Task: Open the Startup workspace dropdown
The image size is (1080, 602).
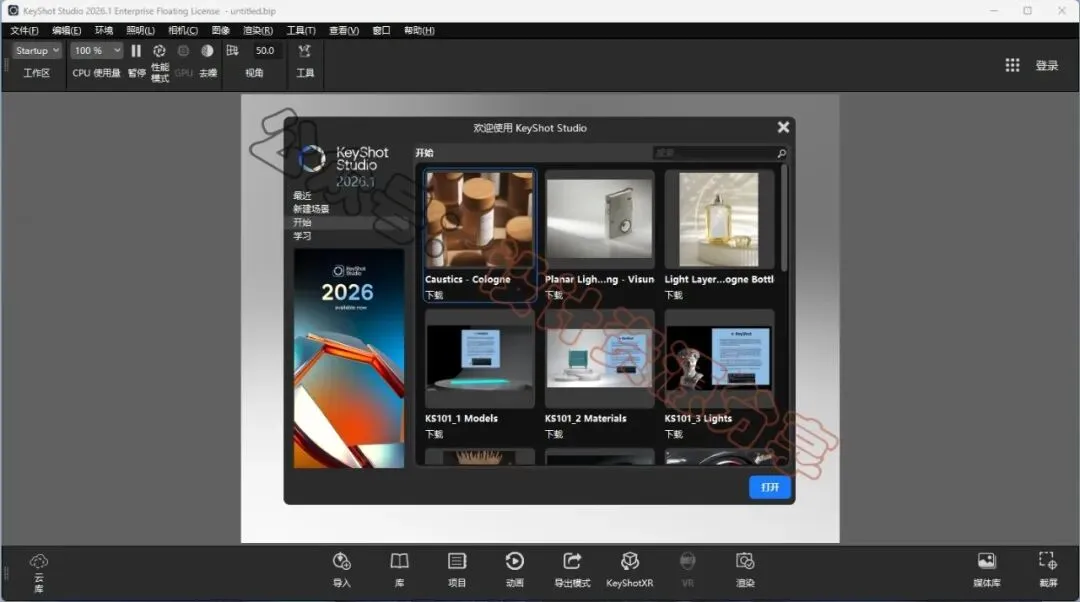Action: click(x=37, y=50)
